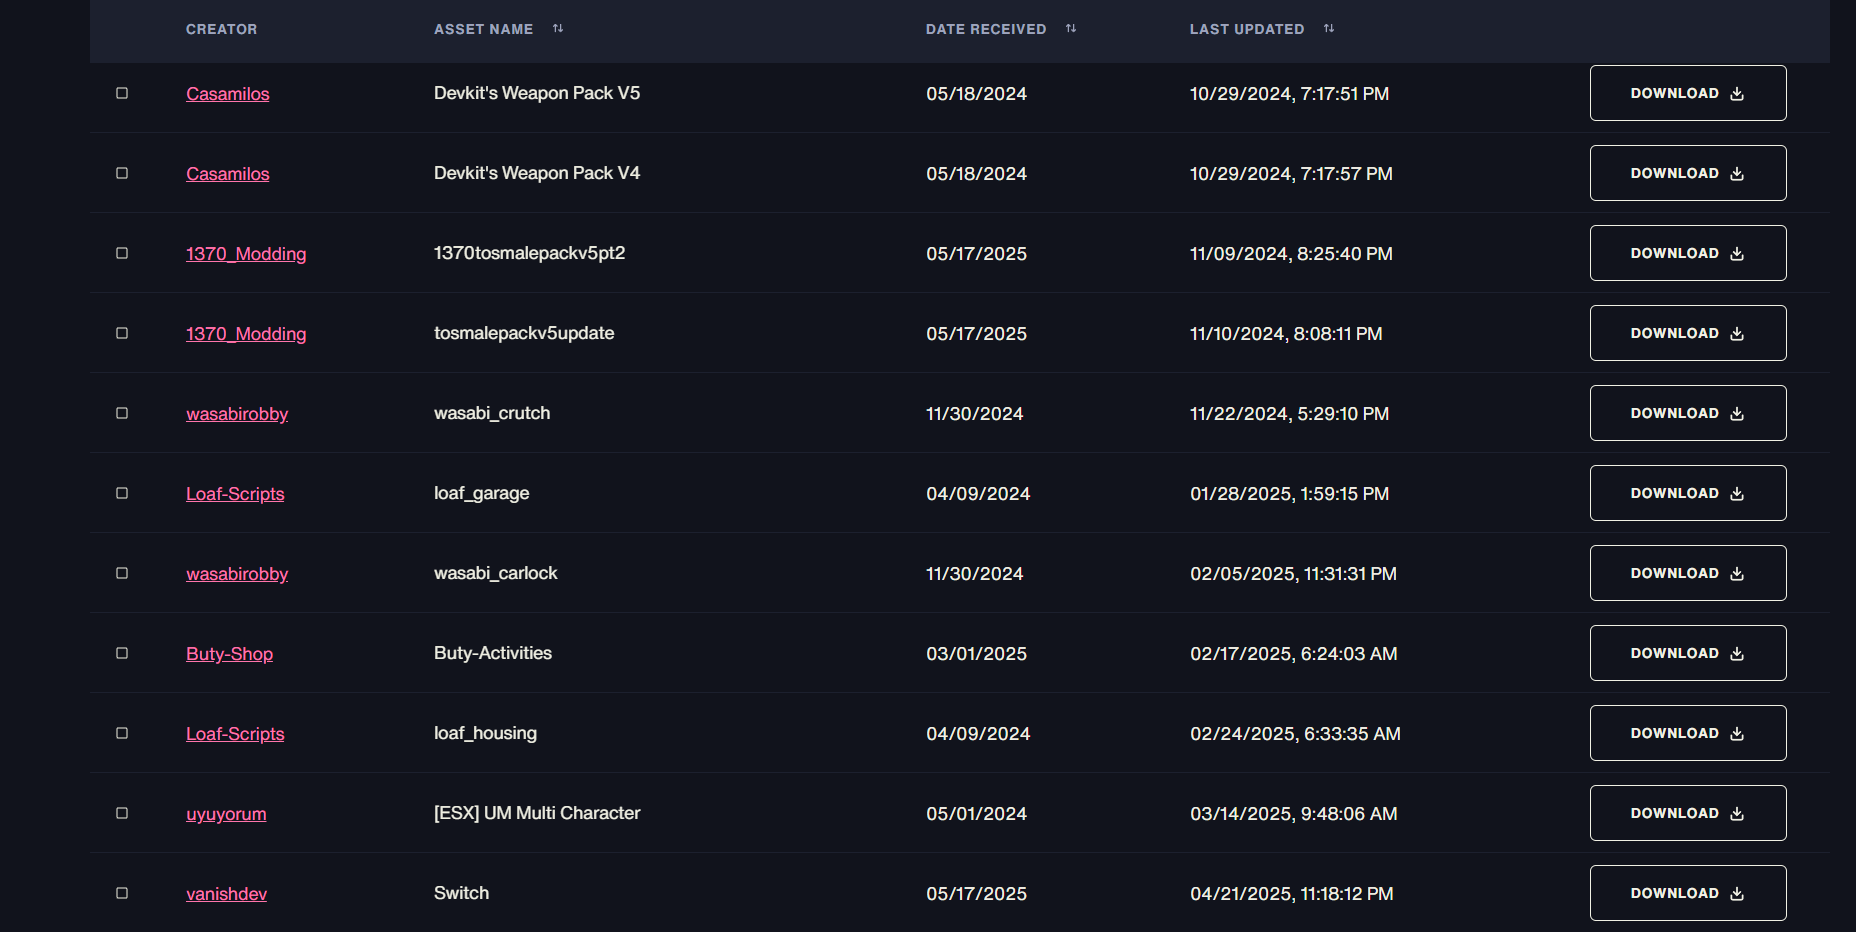Click timestamp 11/22/2024, 5:29:10 PM
The width and height of the screenshot is (1856, 932).
pyautogui.click(x=1289, y=414)
